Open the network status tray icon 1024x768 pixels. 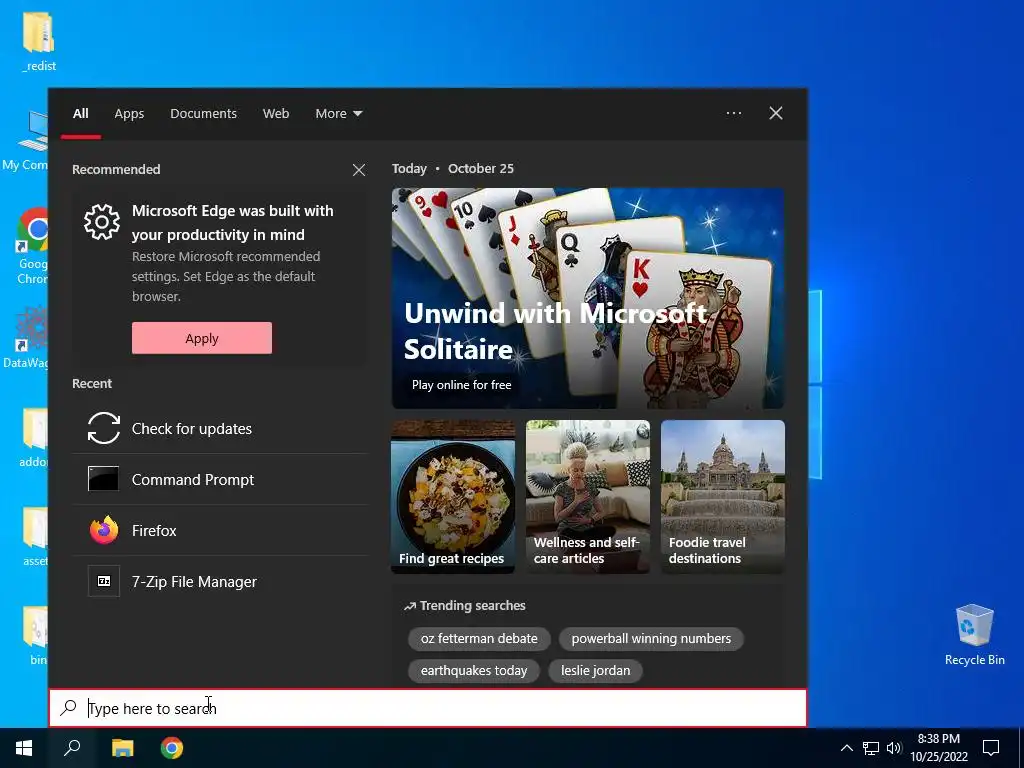[871, 748]
